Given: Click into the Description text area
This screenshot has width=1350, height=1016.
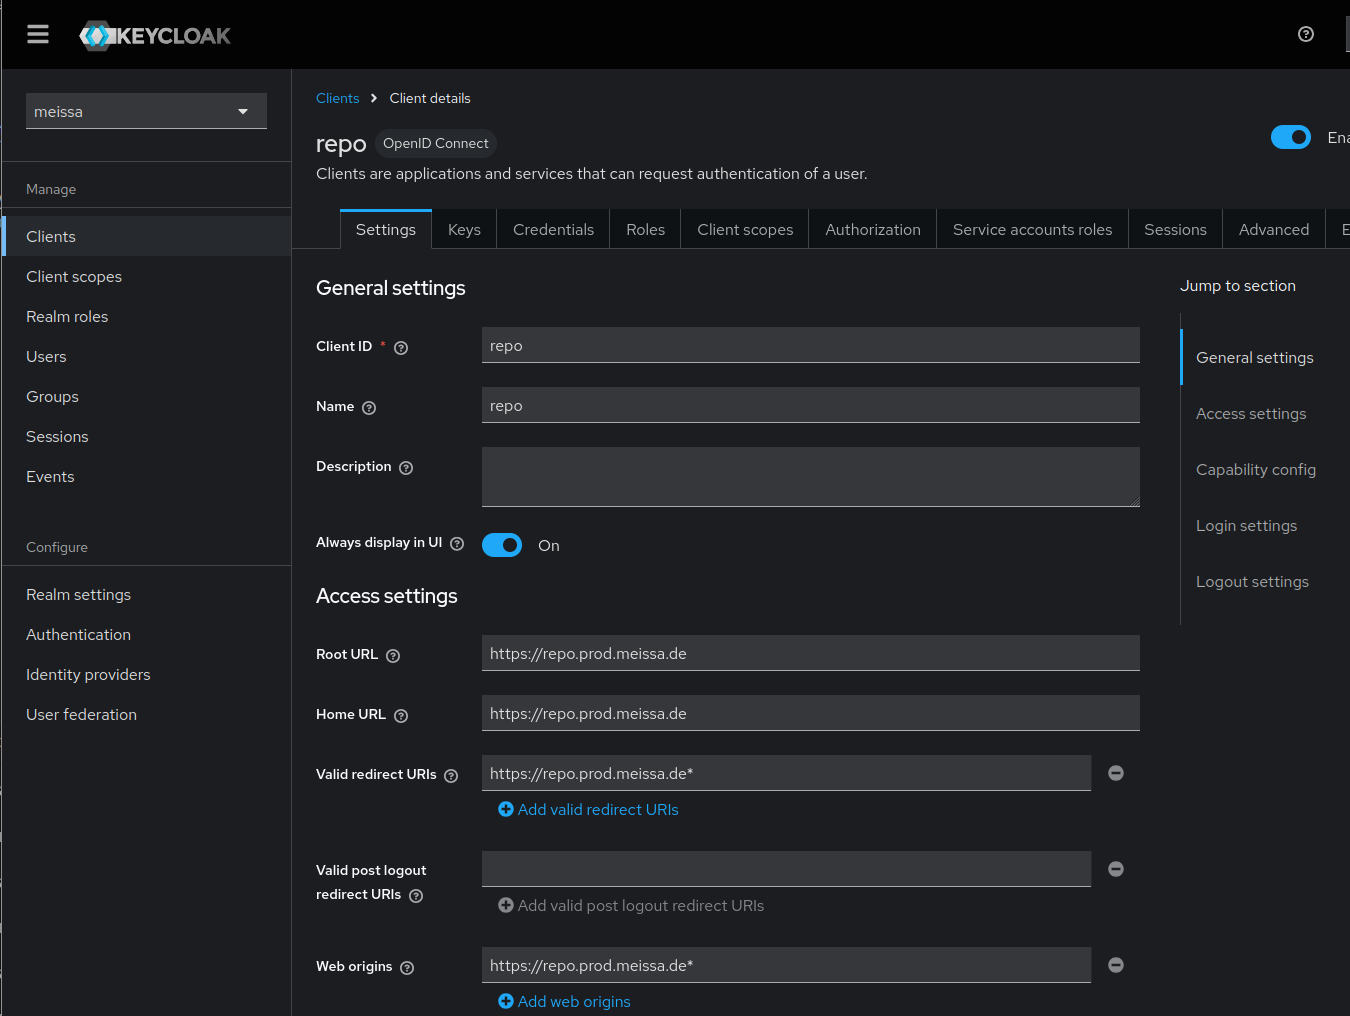Looking at the screenshot, I should 810,477.
